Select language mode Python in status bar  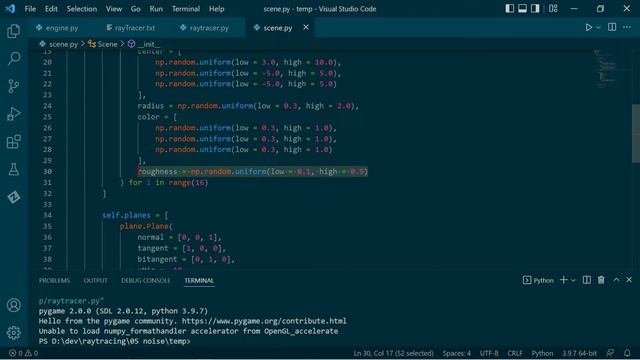coord(542,353)
